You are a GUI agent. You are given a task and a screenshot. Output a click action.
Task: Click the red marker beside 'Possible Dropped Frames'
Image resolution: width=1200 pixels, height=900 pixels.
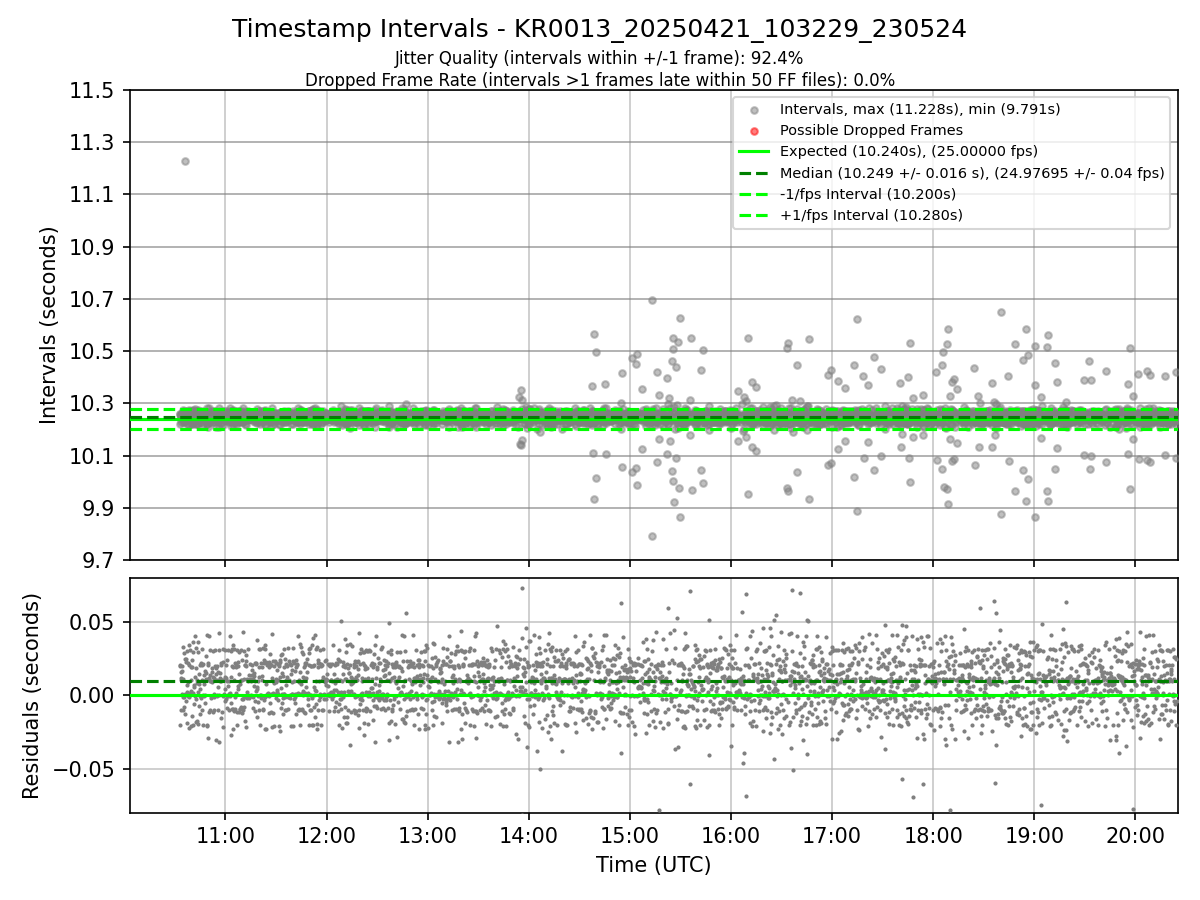coord(754,131)
